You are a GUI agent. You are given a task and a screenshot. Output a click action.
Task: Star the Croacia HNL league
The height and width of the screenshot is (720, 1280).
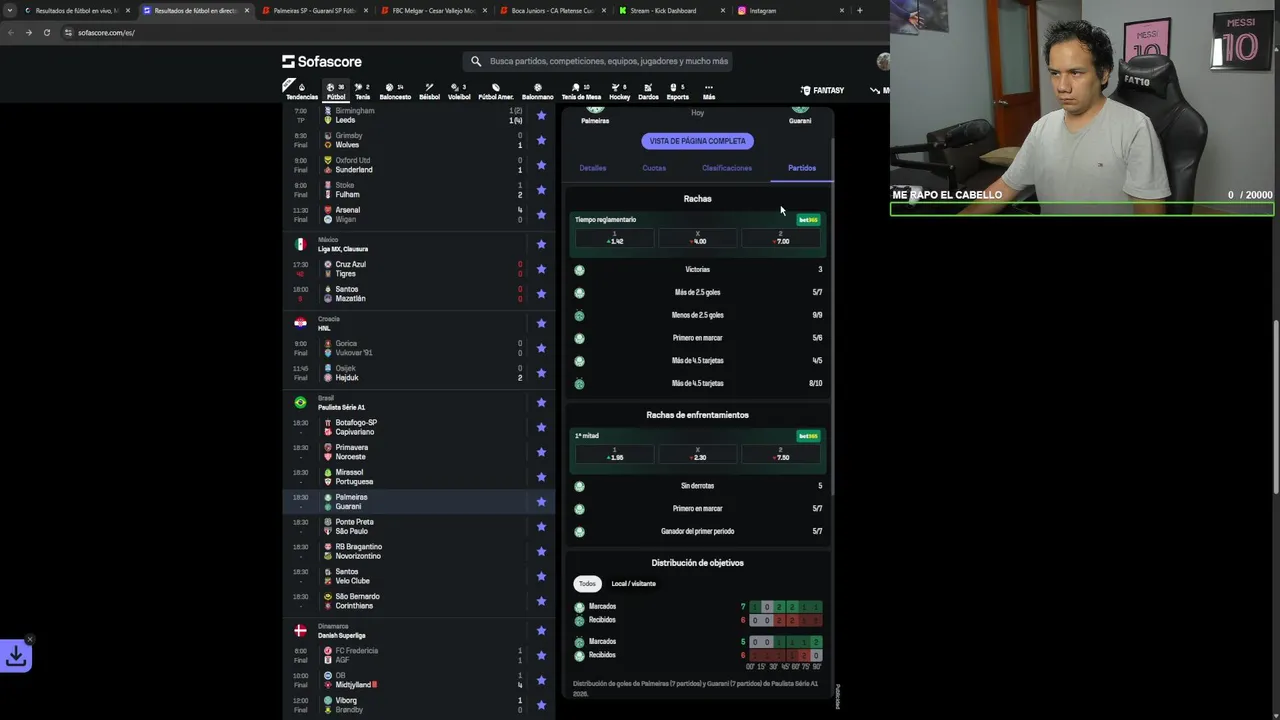tap(541, 323)
